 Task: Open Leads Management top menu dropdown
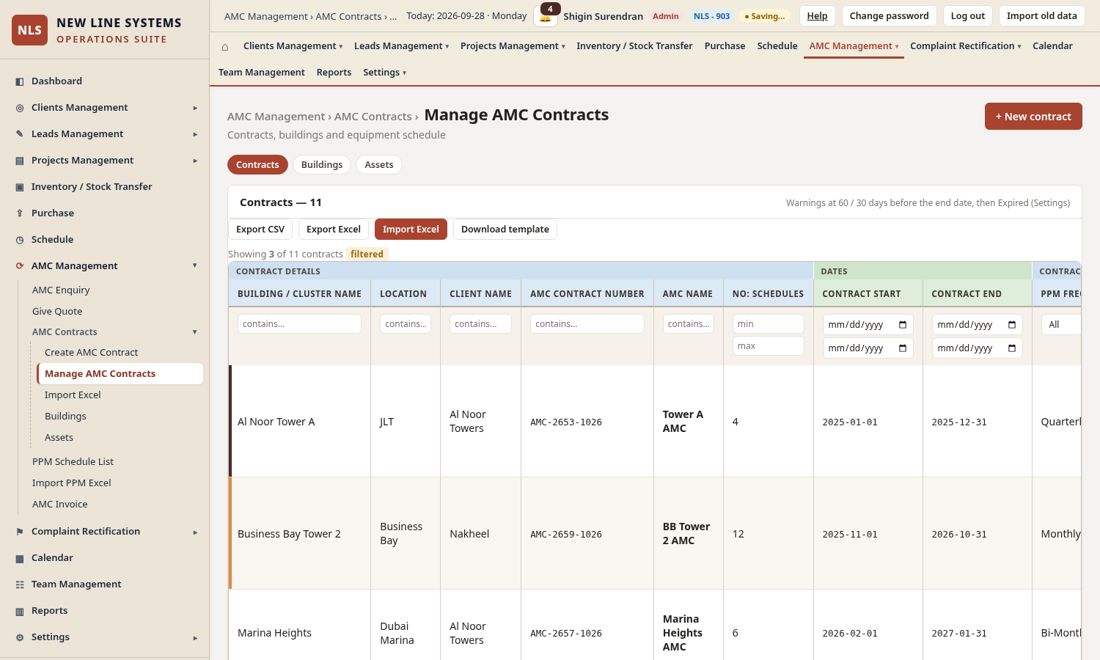(401, 46)
